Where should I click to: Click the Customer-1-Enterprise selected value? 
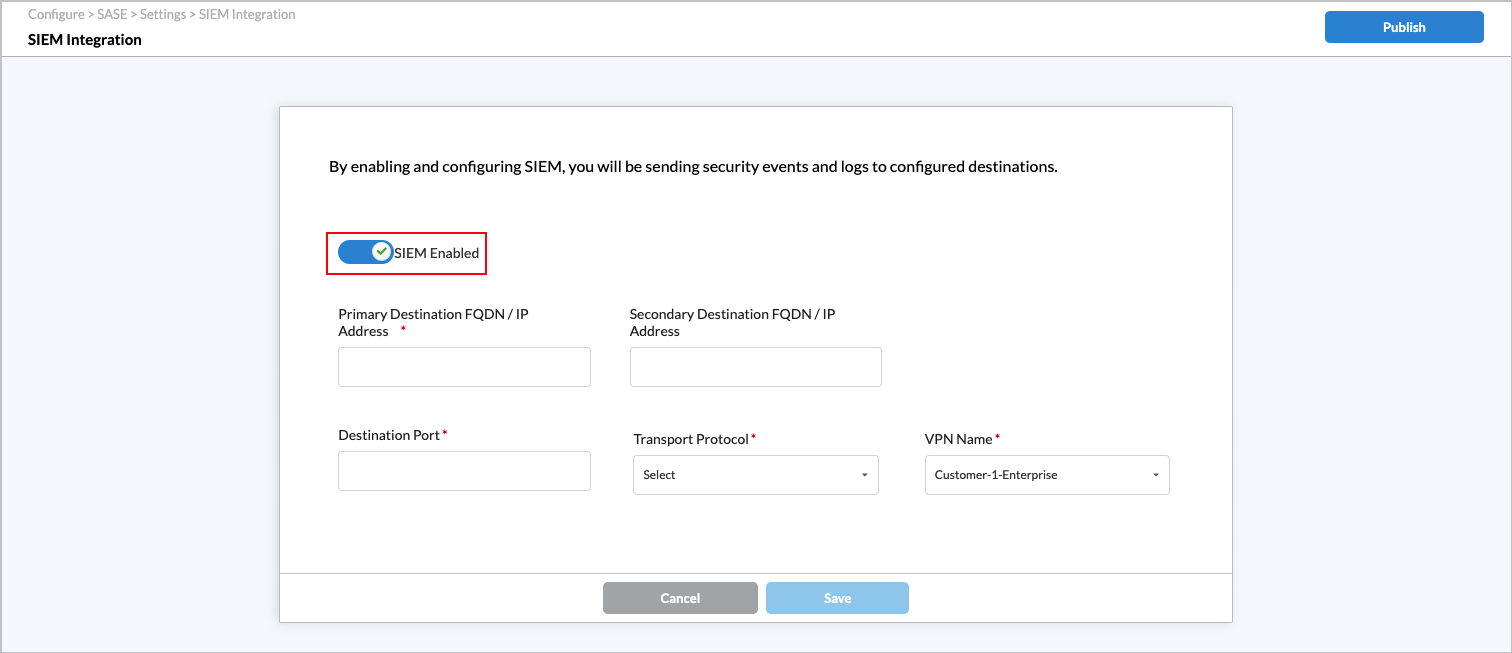tap(995, 475)
